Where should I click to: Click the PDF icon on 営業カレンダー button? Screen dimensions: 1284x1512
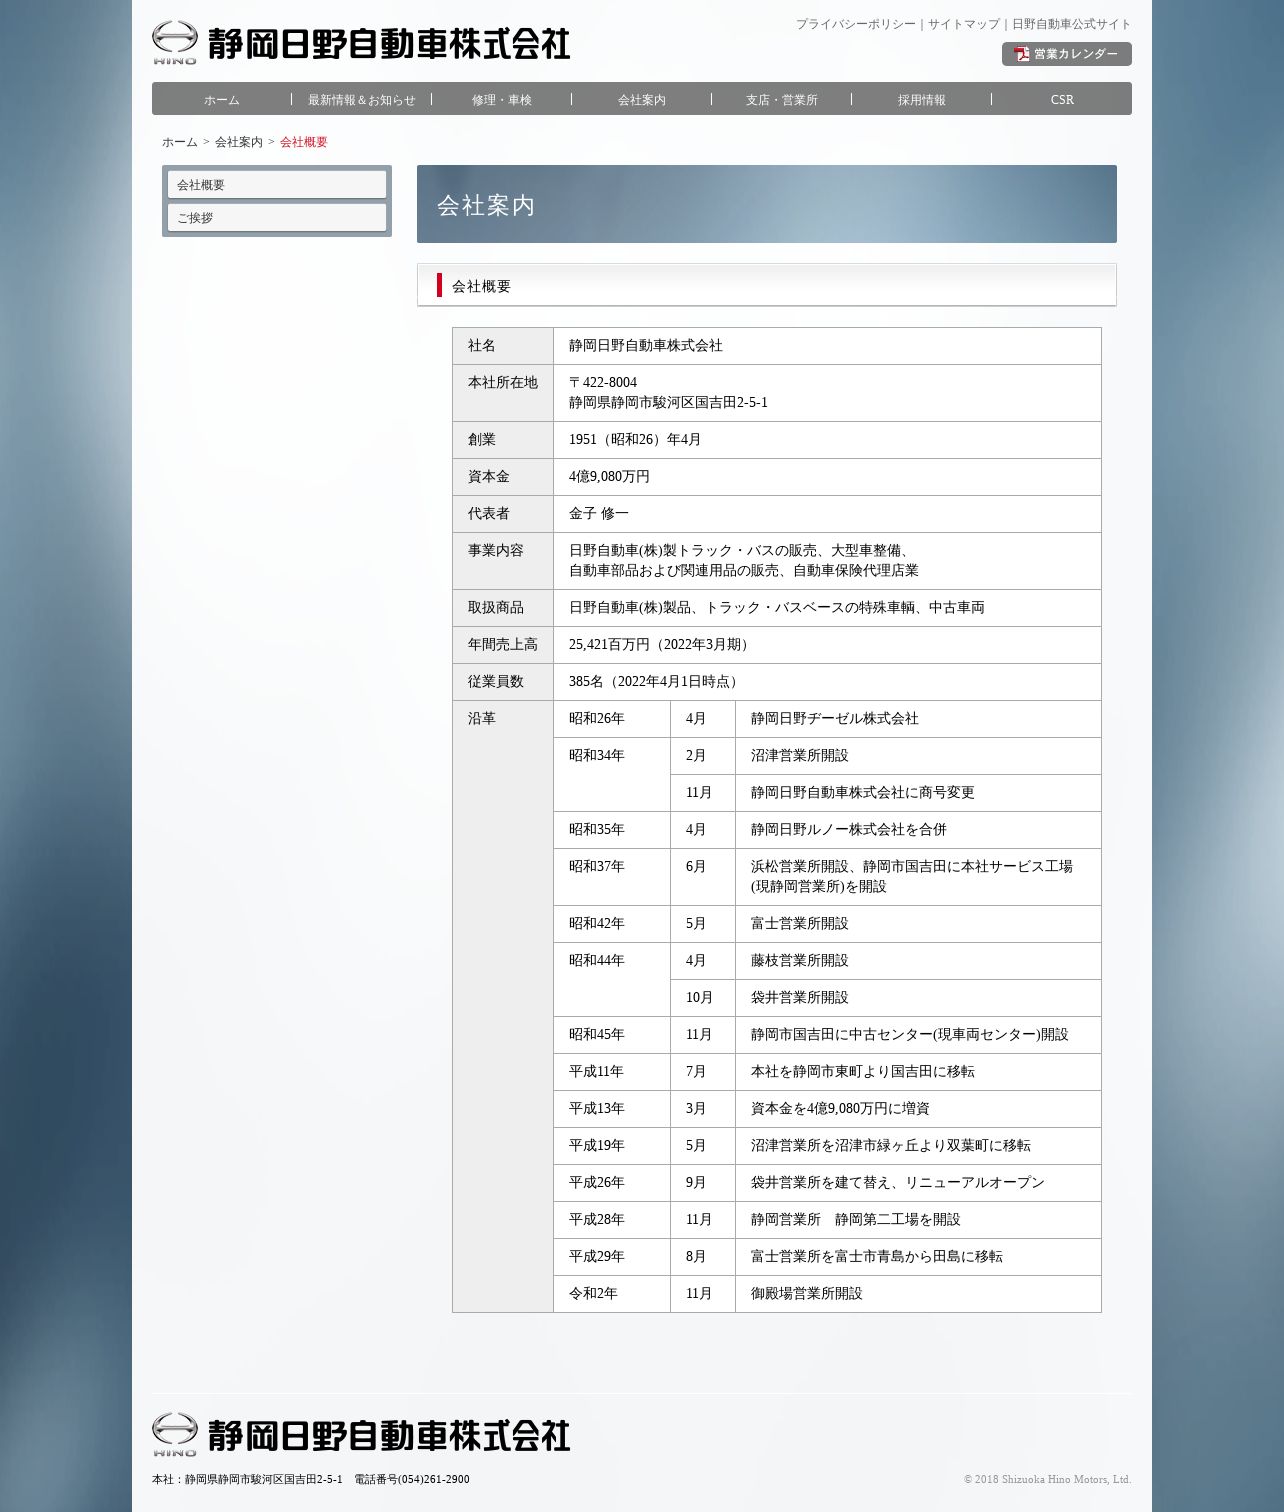[x=1021, y=54]
